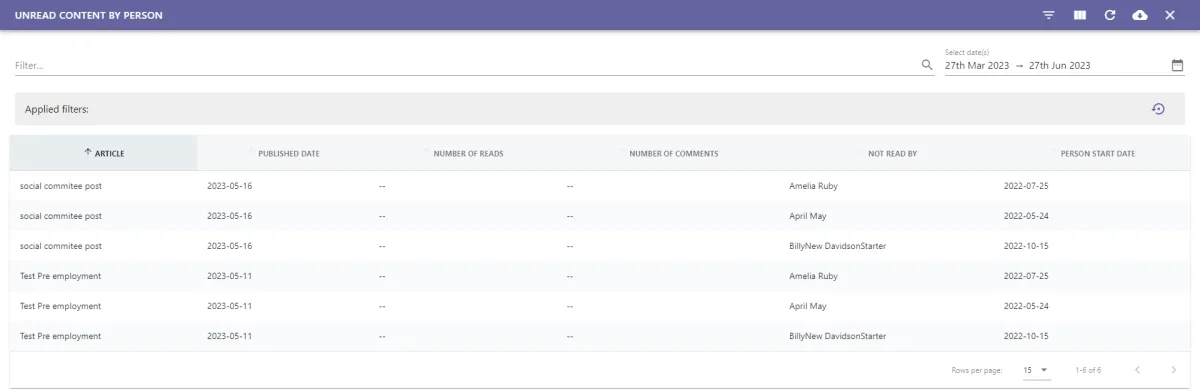Select Test Pre employment row for Amelia Ruby
The width and height of the screenshot is (1200, 391).
600,276
